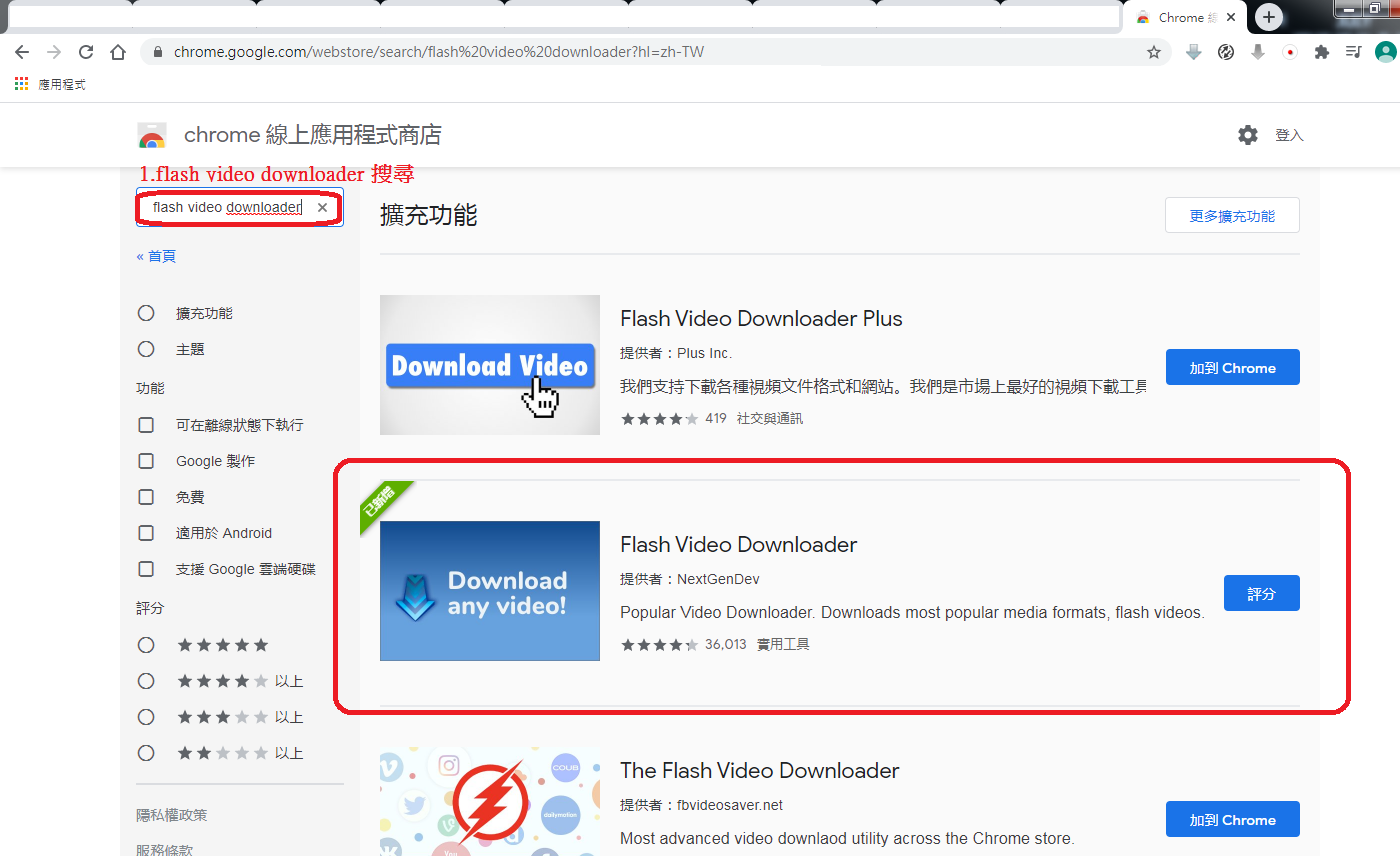Open the media control playlist icon

click(1353, 52)
